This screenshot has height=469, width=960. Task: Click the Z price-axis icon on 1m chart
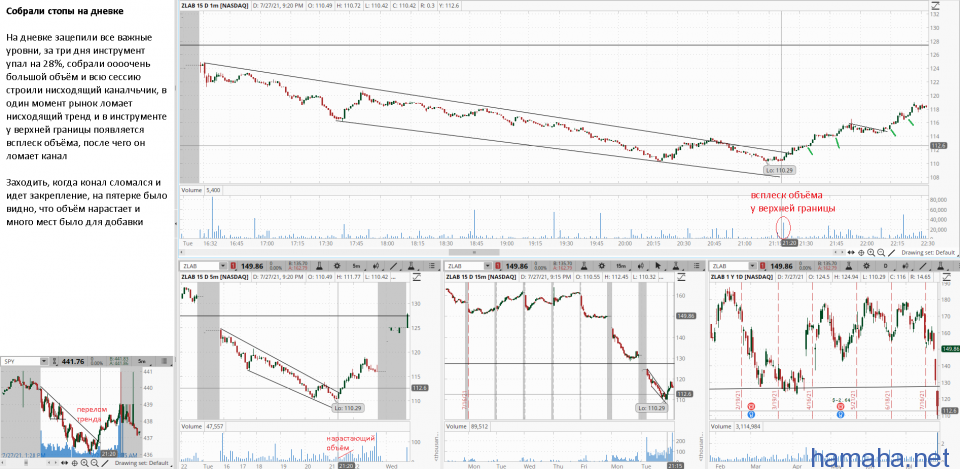coord(935,6)
